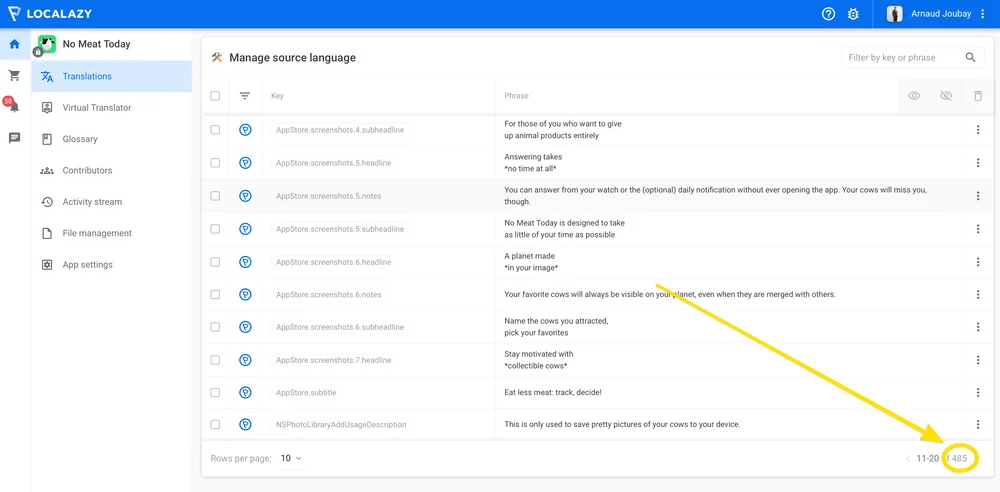The height and width of the screenshot is (492, 1000).
Task: Click the Filter by key or phrase field
Action: [900, 58]
